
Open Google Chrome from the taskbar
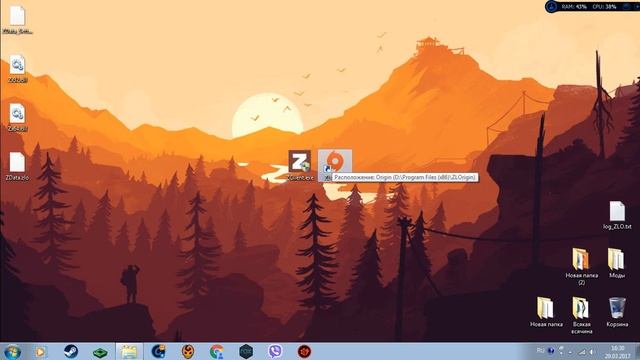point(217,351)
